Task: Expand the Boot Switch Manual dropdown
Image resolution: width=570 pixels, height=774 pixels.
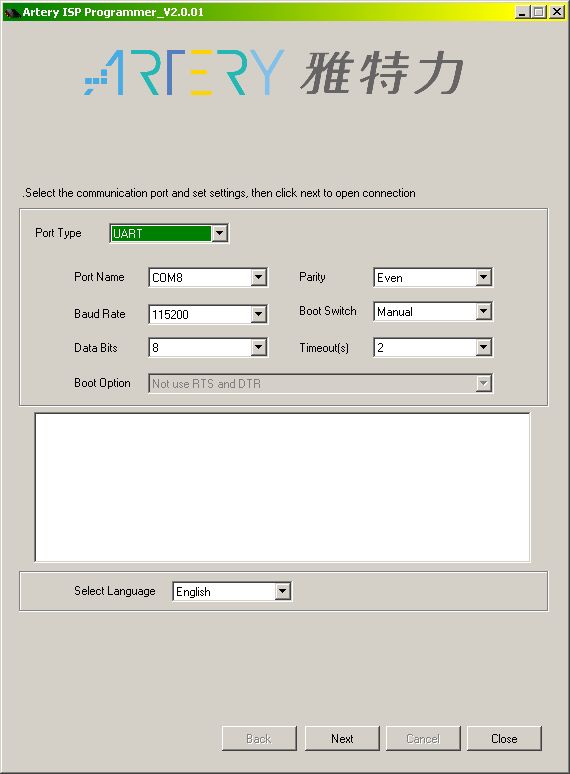Action: click(x=484, y=311)
